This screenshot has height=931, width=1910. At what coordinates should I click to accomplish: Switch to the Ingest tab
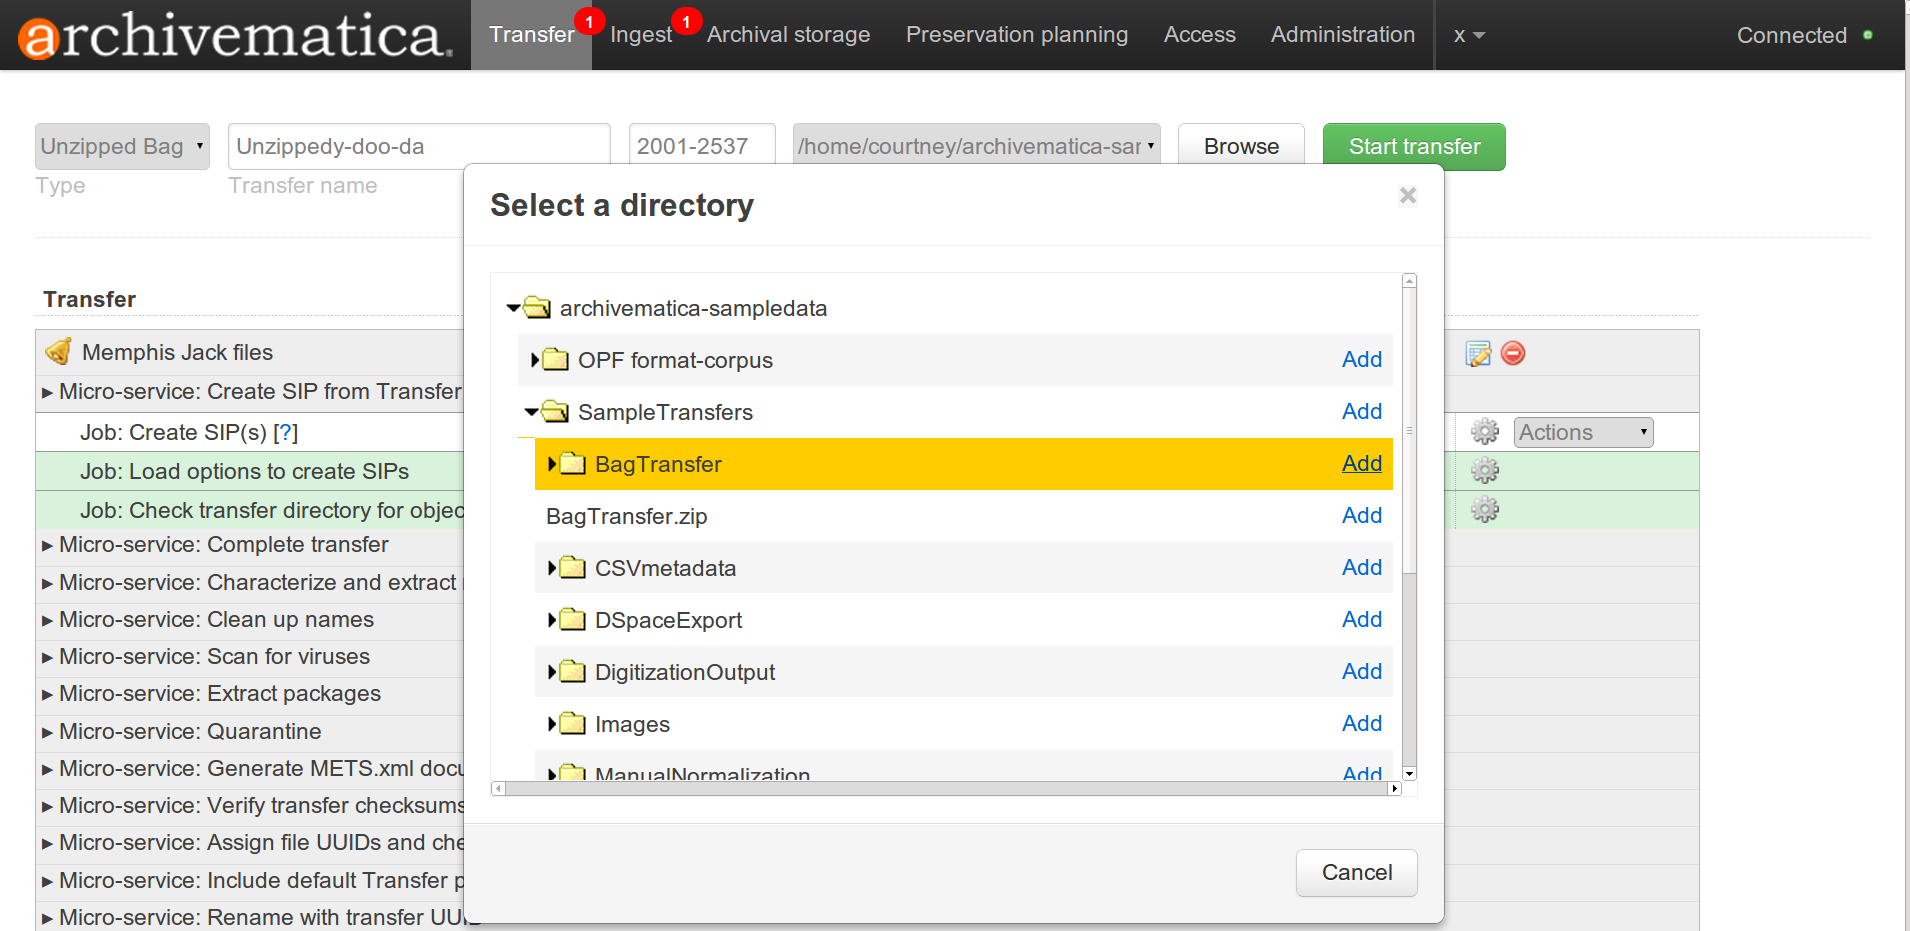(640, 35)
